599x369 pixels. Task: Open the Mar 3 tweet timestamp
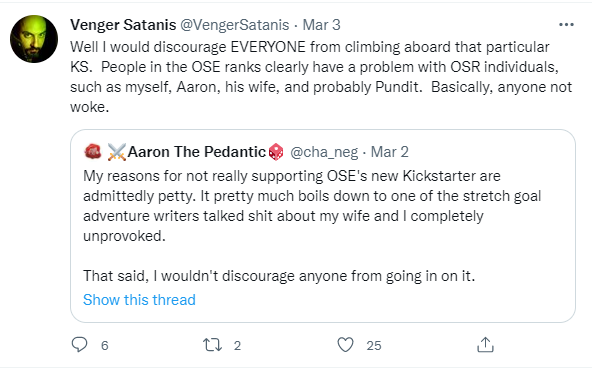pos(321,25)
